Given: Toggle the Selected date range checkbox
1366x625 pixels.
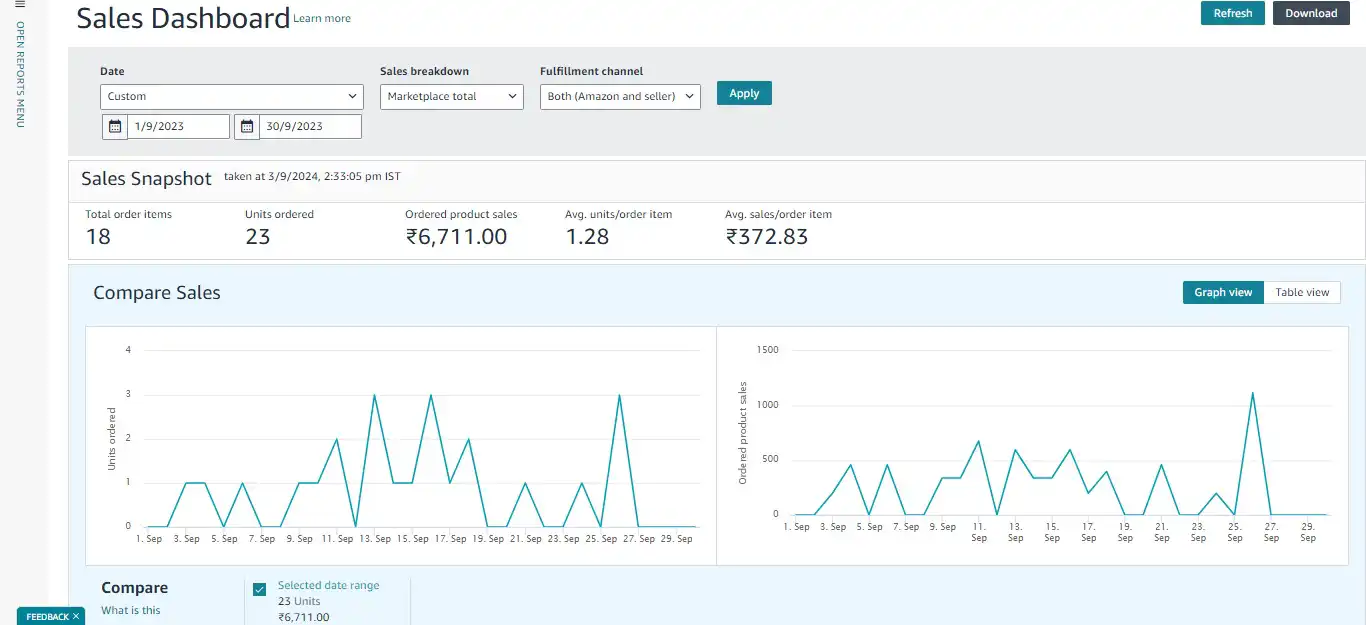Looking at the screenshot, I should [x=260, y=590].
